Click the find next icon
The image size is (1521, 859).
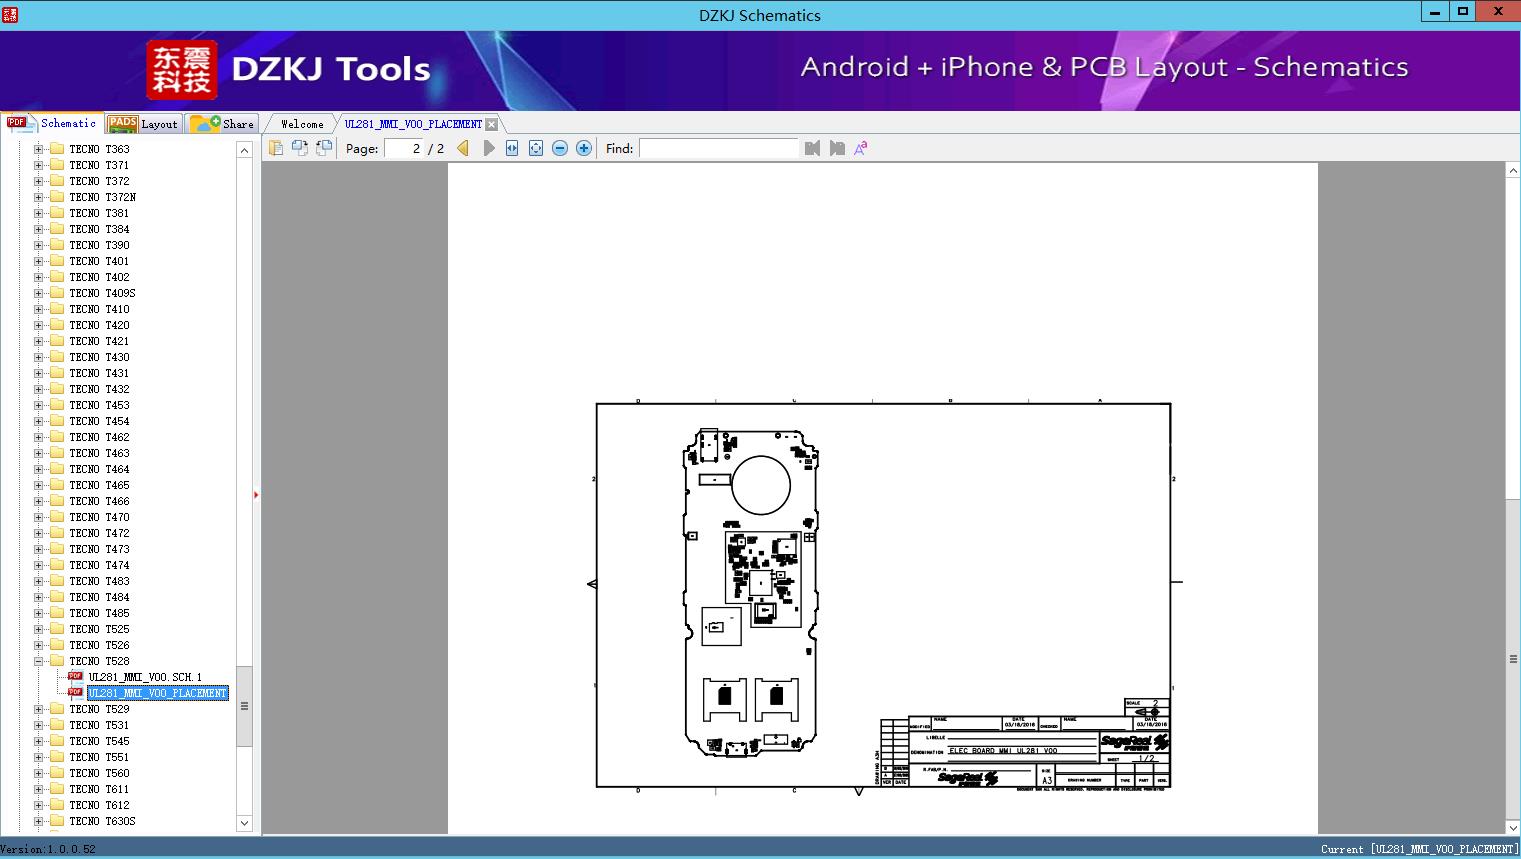click(837, 148)
